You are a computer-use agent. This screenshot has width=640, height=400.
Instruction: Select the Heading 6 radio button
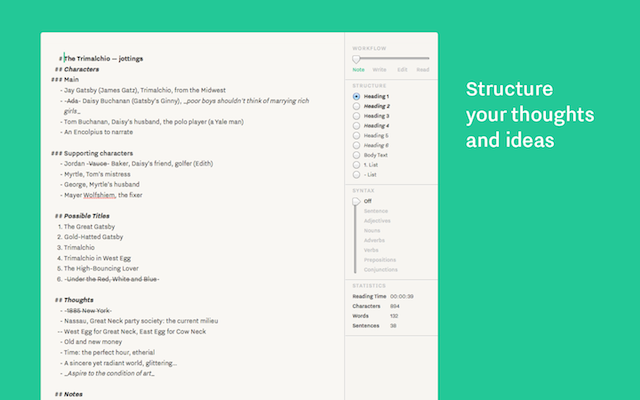click(356, 145)
